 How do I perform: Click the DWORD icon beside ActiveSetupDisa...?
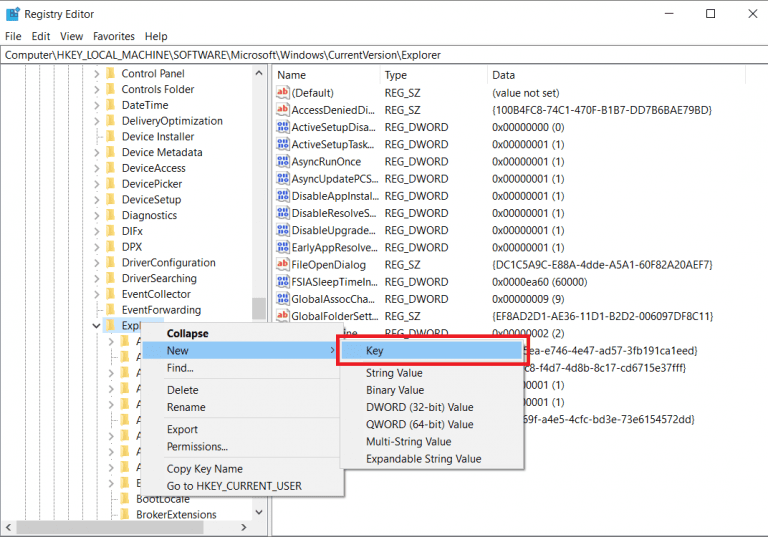[283, 126]
